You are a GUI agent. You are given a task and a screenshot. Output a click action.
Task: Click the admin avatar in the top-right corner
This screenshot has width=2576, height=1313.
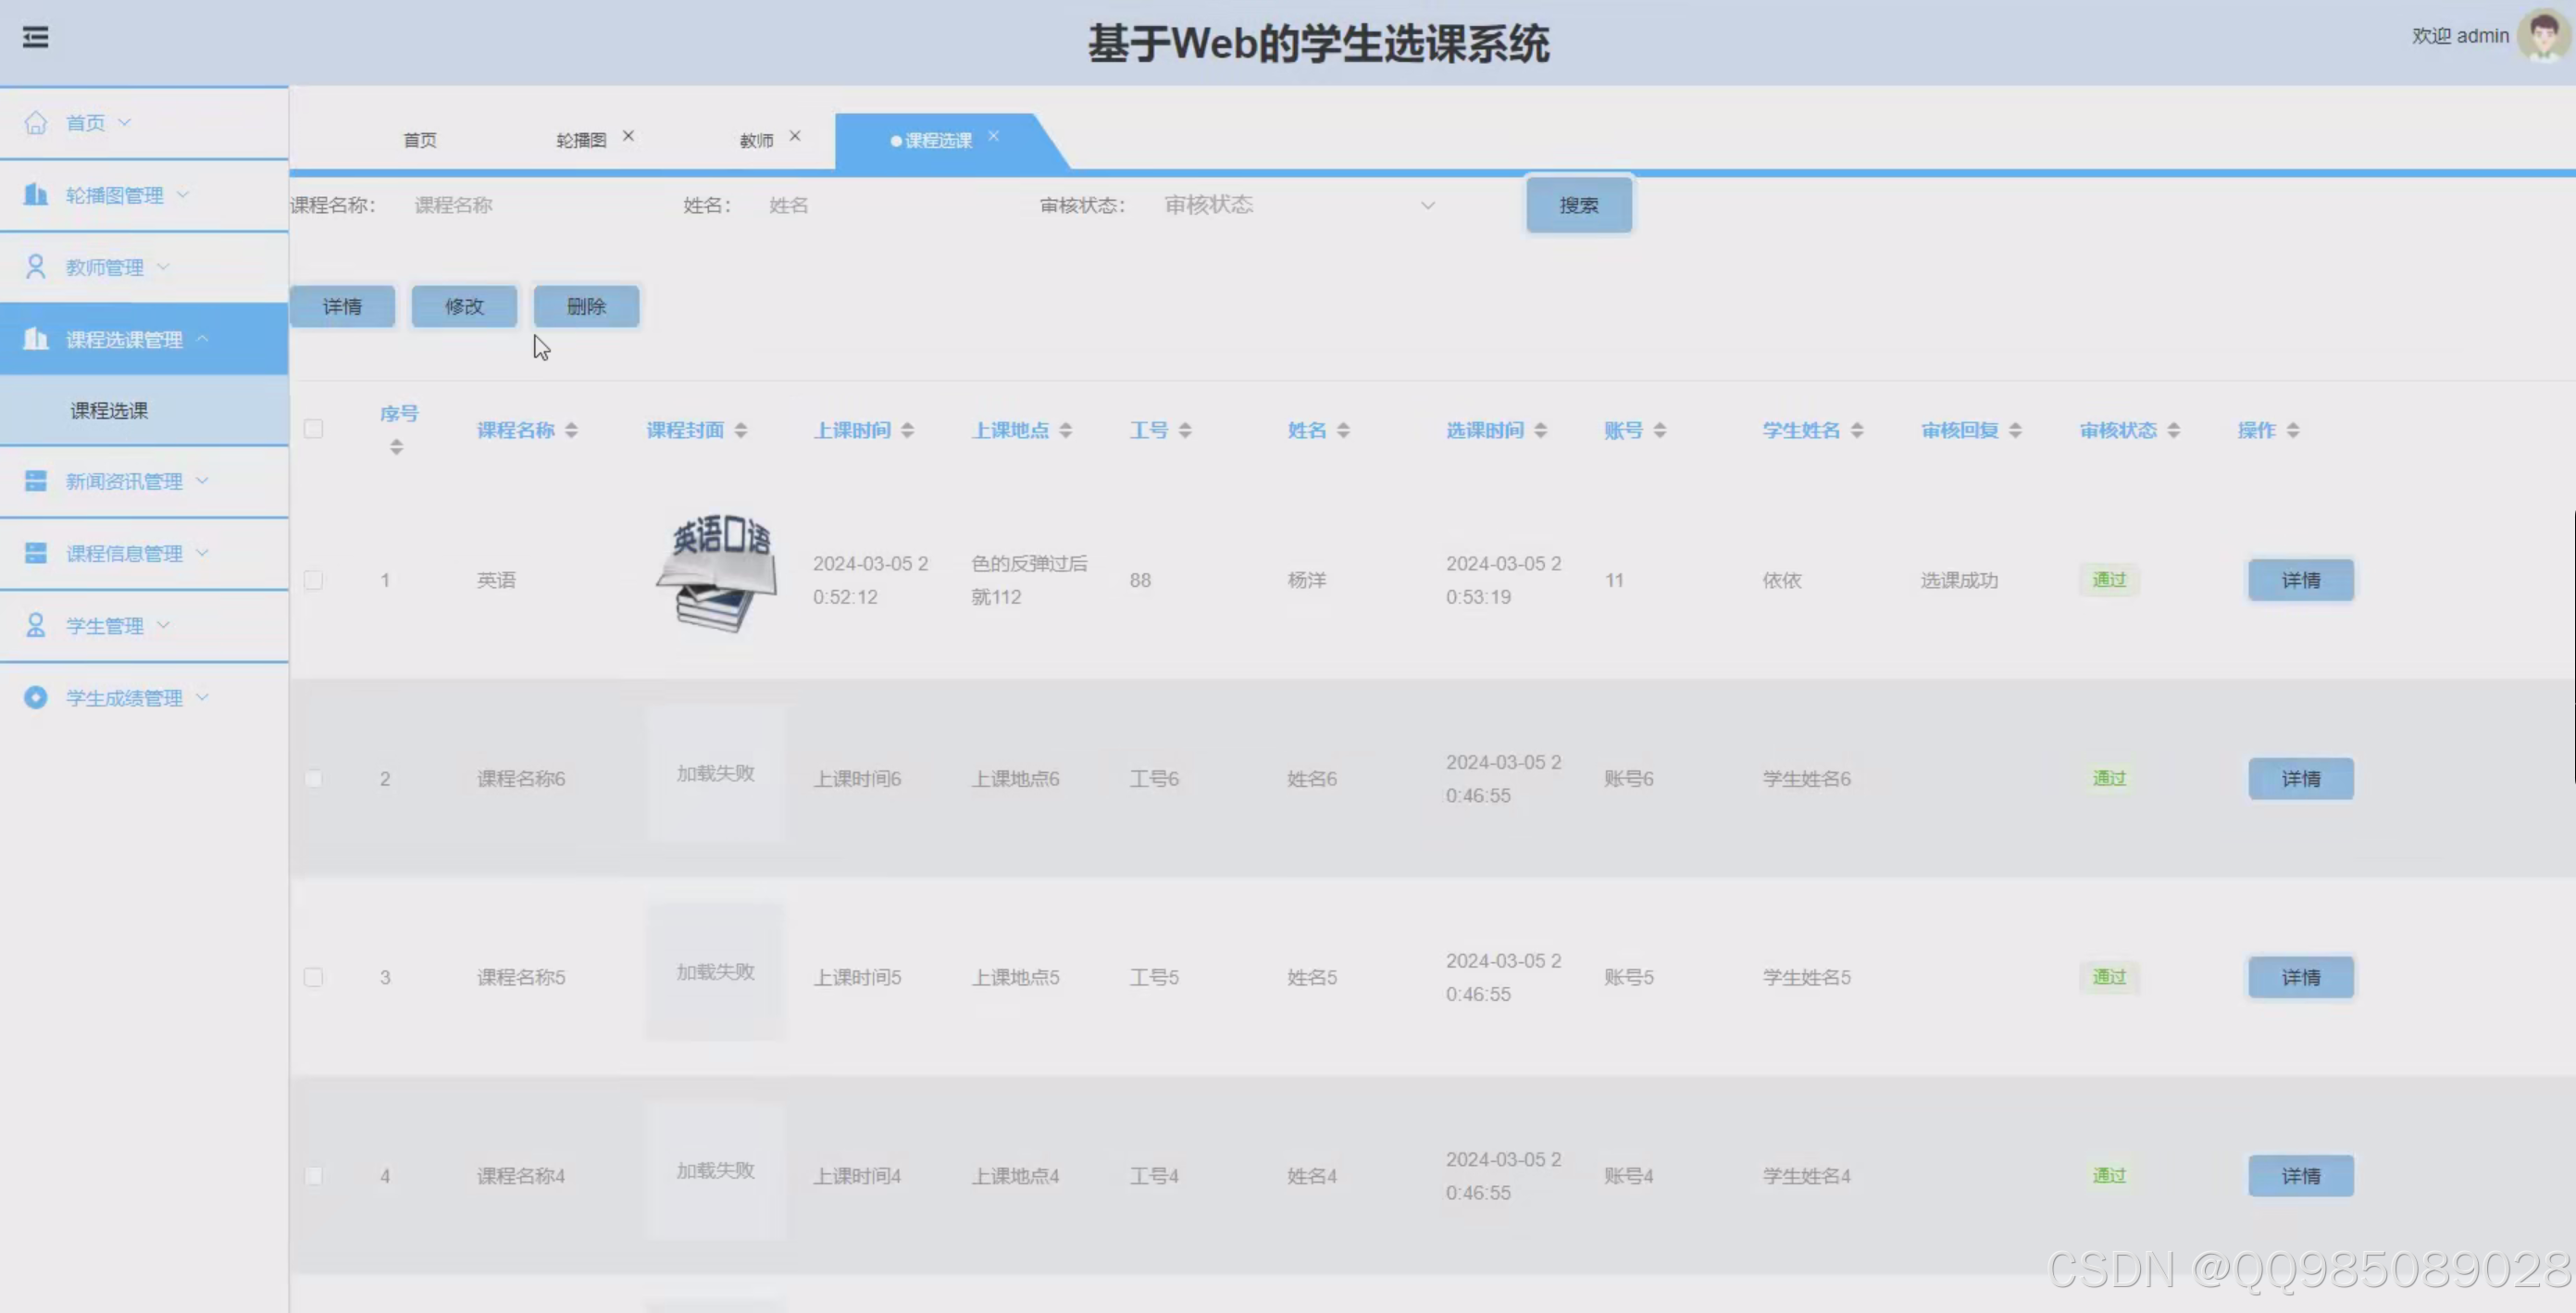point(2540,37)
